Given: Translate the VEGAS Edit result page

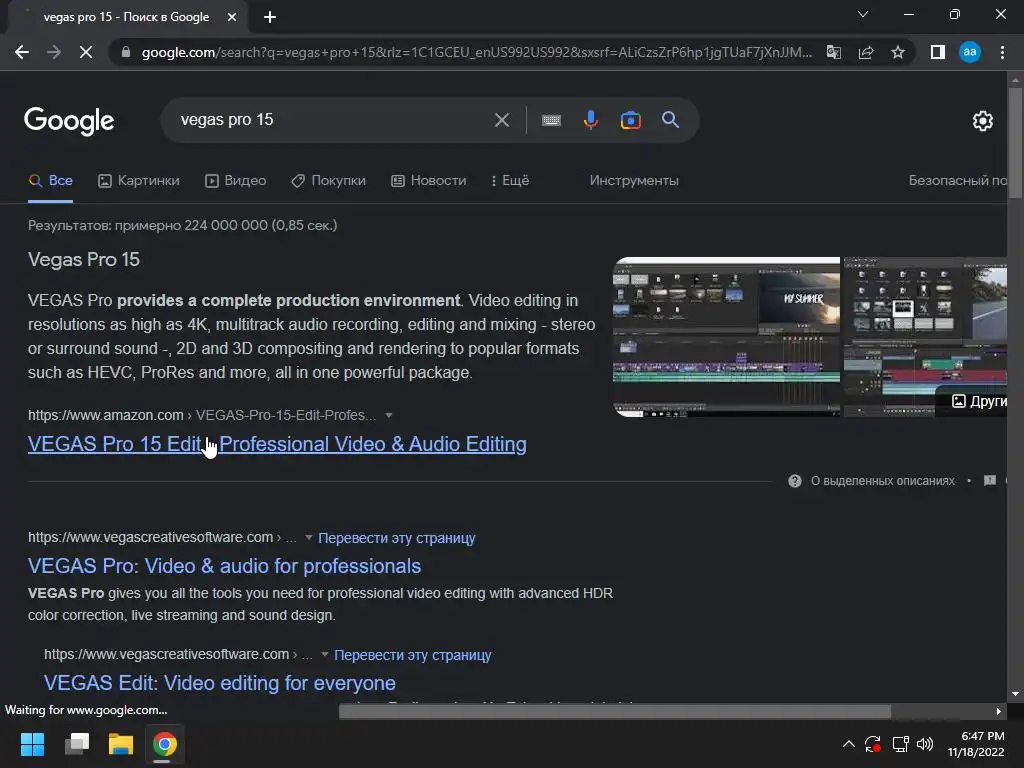Looking at the screenshot, I should [413, 655].
